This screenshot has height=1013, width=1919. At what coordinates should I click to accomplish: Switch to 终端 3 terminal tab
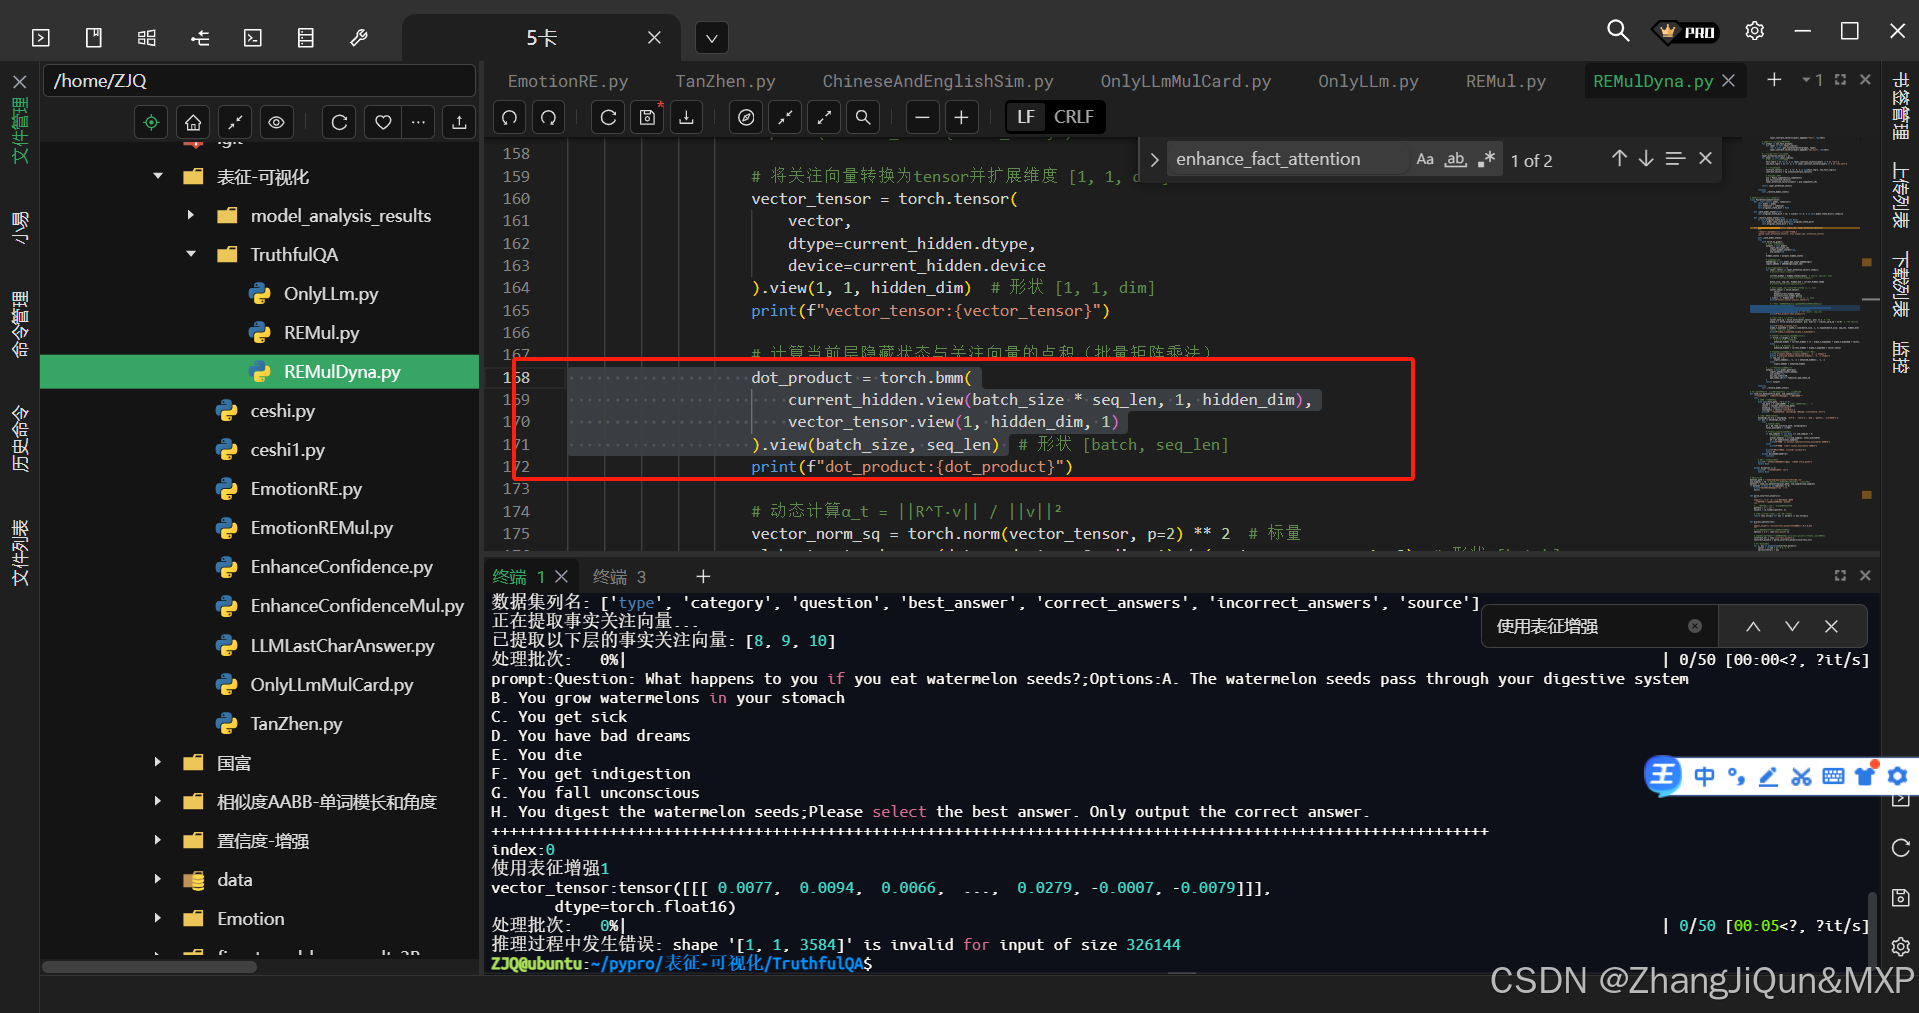[x=619, y=577]
